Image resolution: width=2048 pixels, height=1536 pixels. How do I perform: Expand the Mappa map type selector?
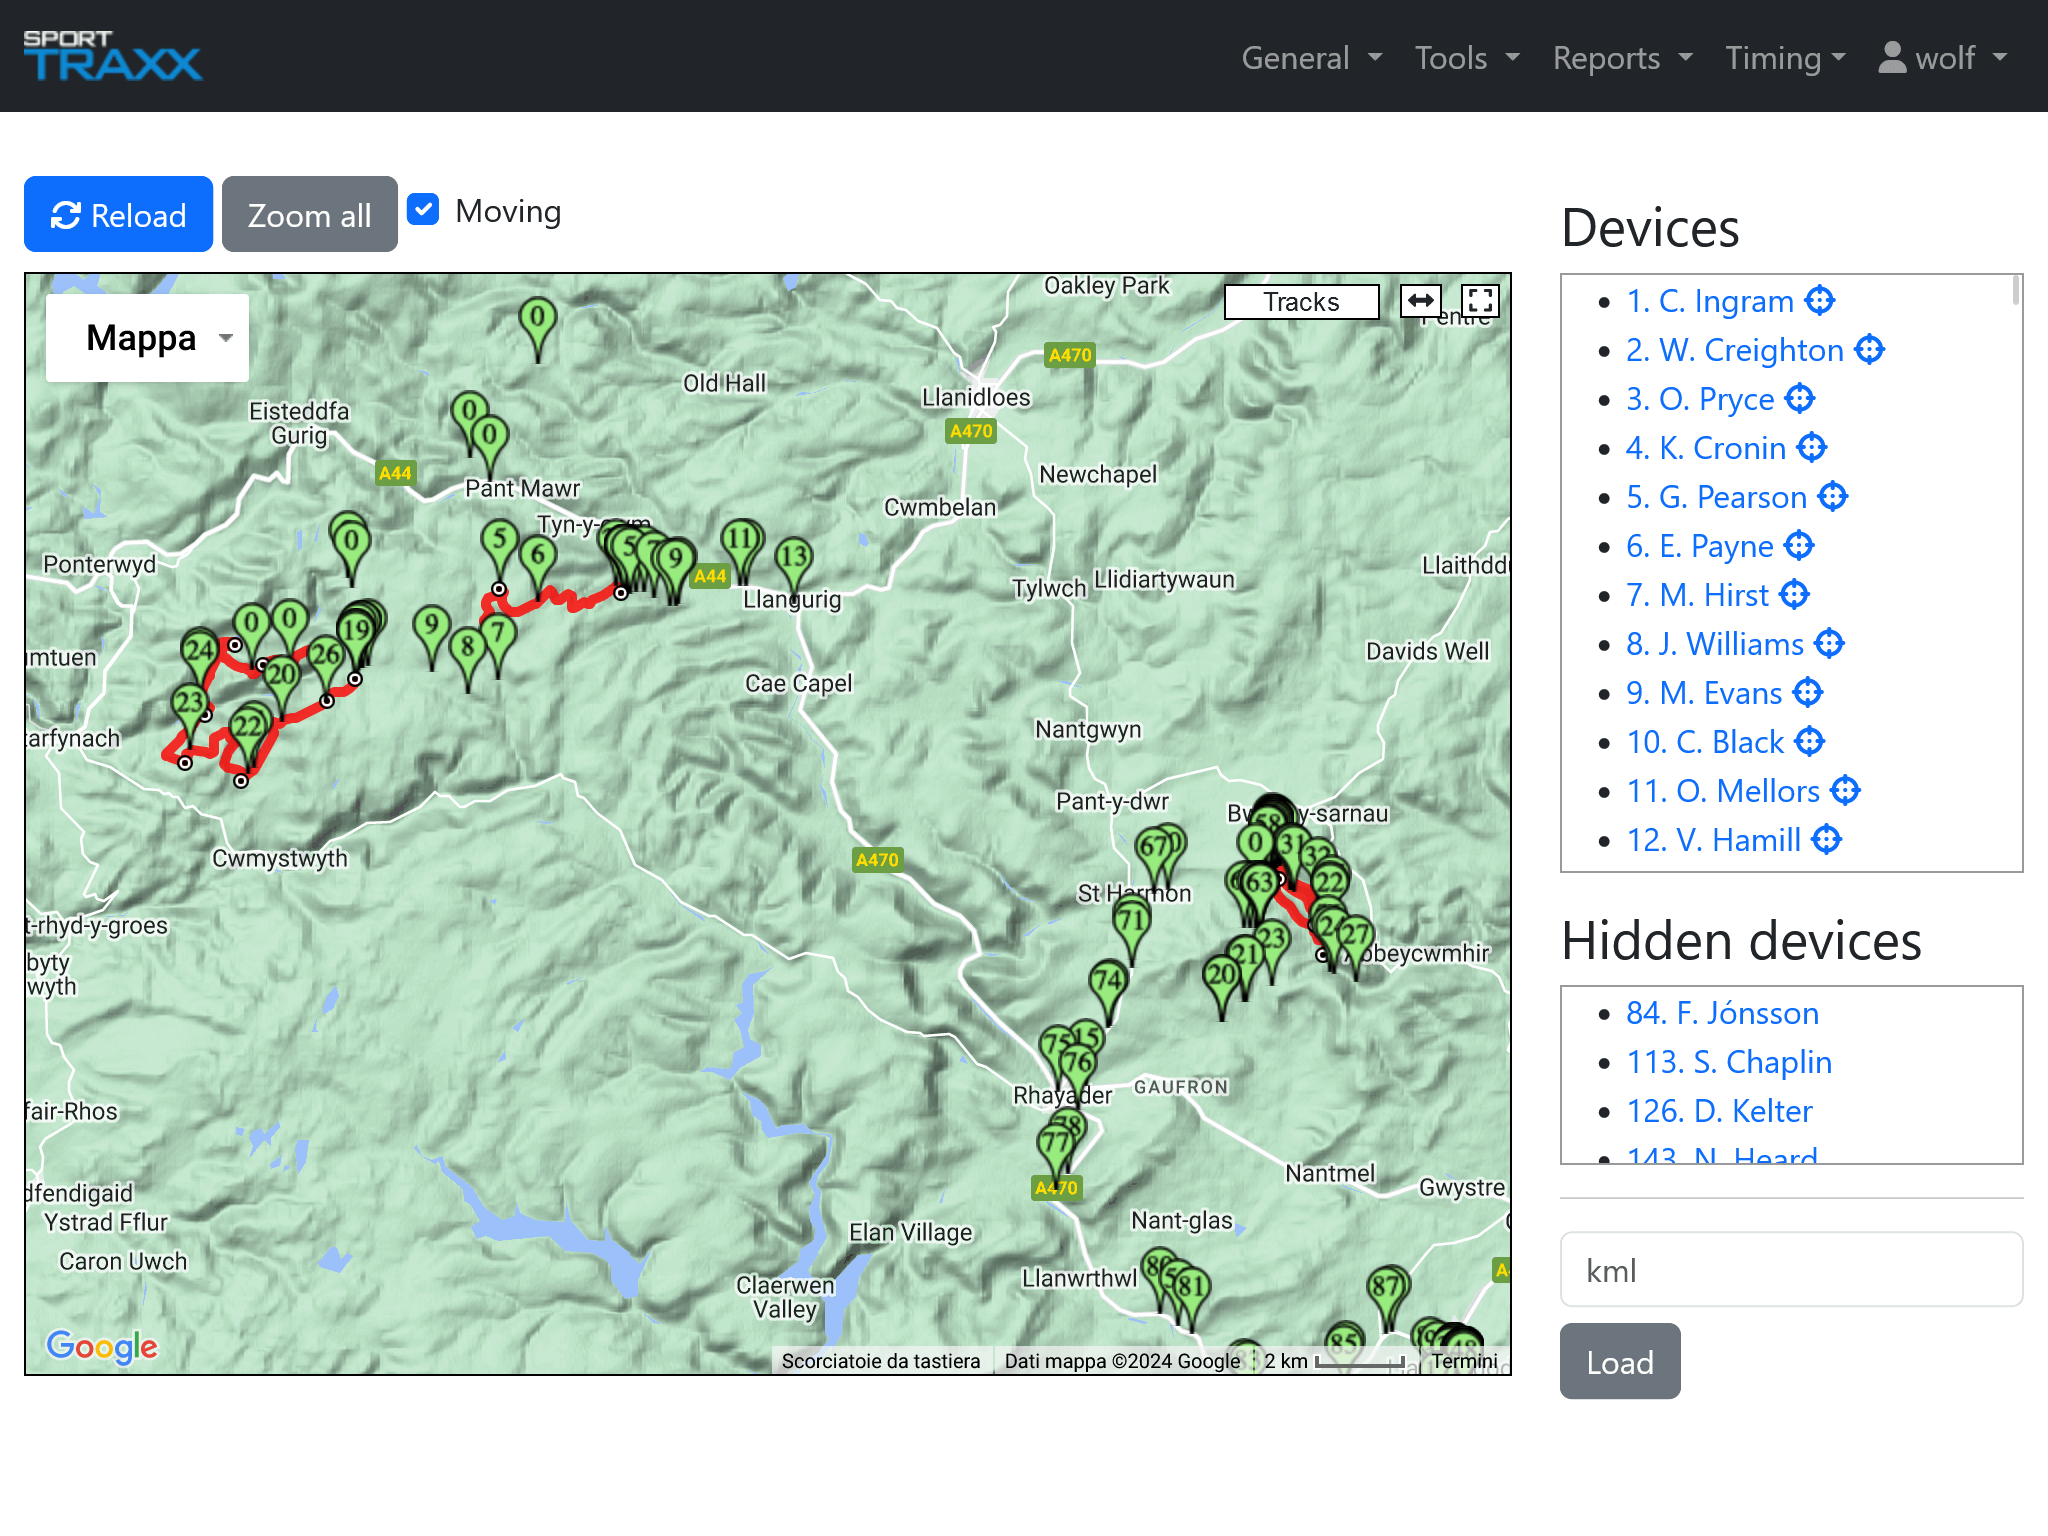point(146,337)
